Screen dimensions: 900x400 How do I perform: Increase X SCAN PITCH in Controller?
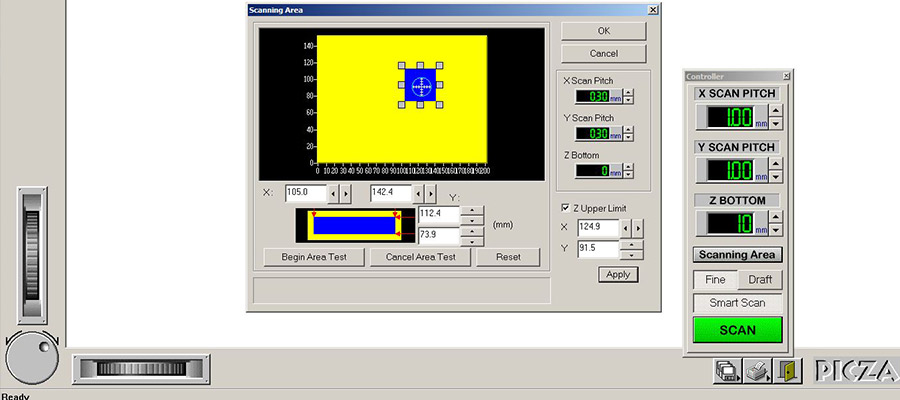[x=775, y=110]
